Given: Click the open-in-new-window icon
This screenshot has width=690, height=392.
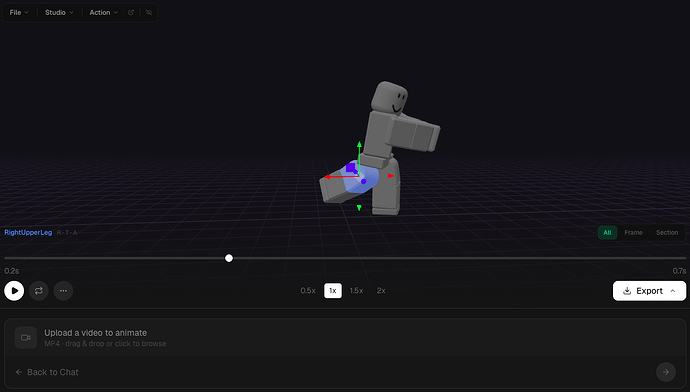Looking at the screenshot, I should click(x=131, y=12).
